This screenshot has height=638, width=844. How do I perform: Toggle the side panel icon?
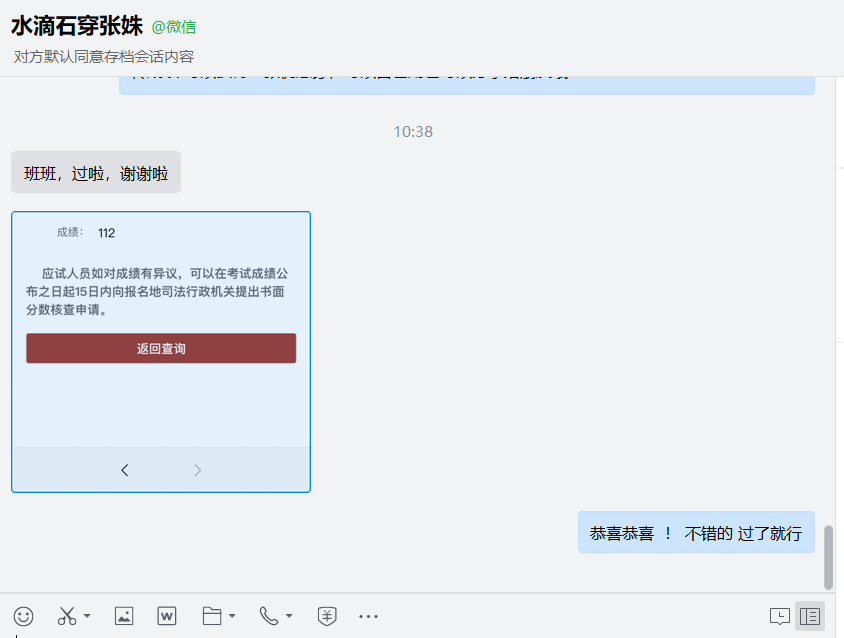tap(810, 616)
